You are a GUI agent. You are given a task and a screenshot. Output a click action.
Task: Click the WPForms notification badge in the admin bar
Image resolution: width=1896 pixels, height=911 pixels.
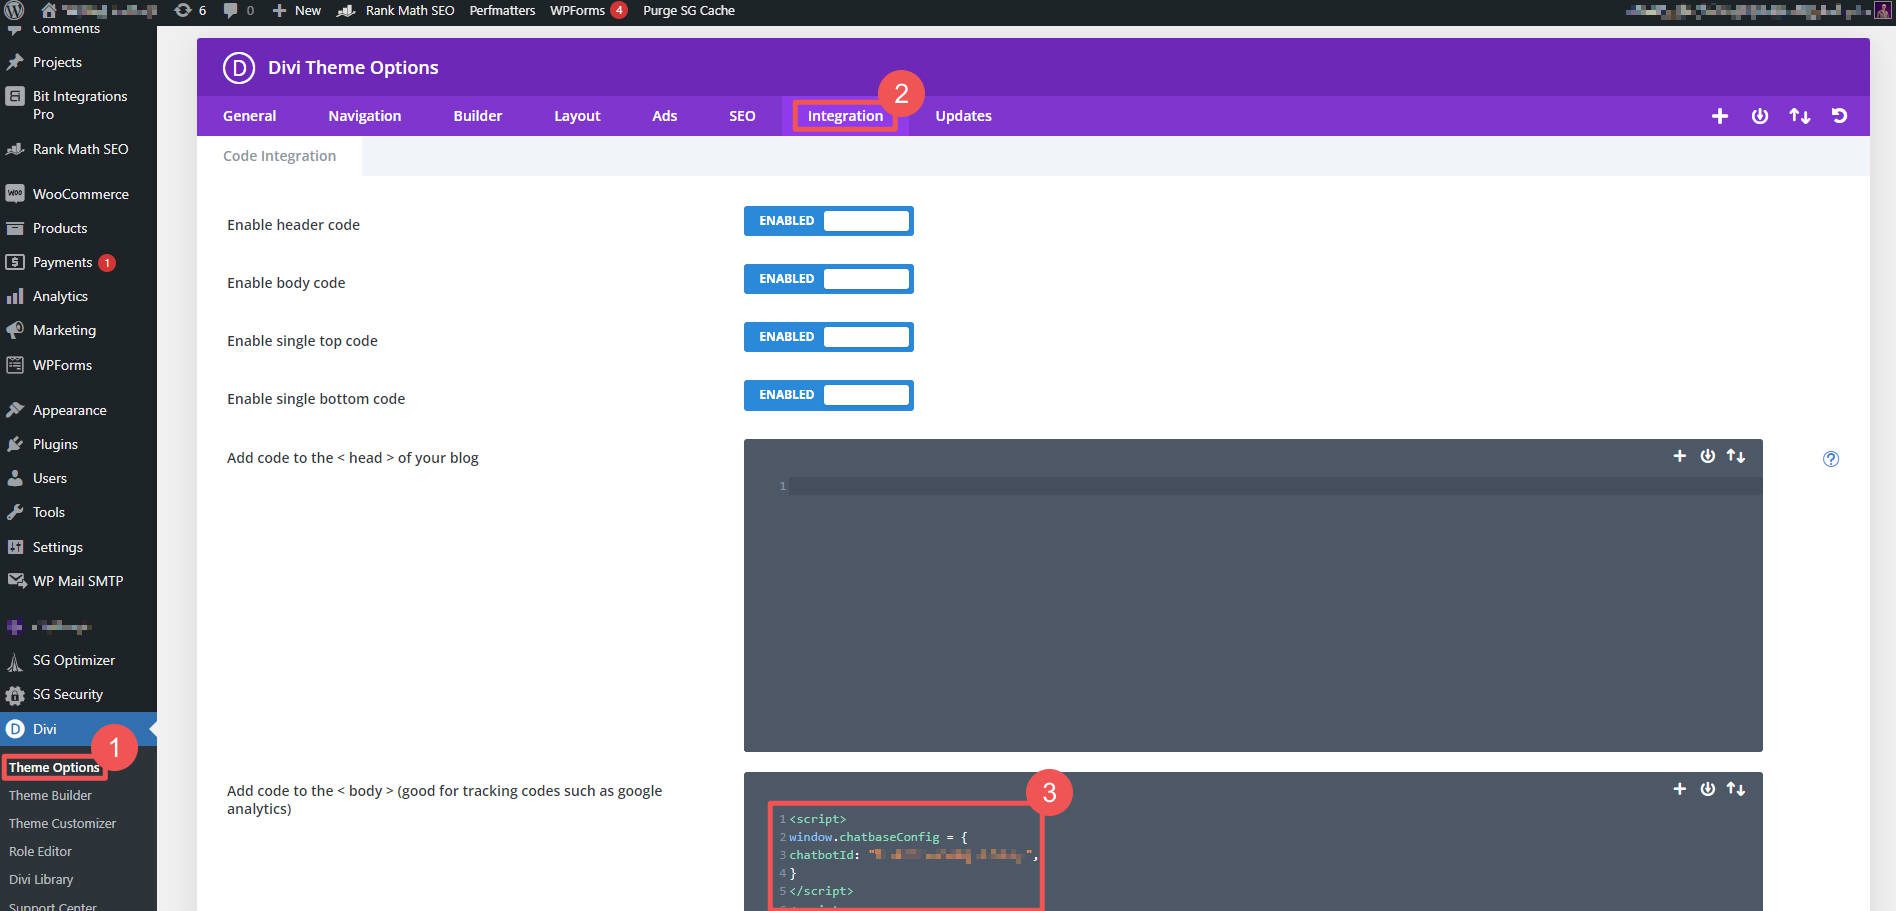[x=618, y=9]
